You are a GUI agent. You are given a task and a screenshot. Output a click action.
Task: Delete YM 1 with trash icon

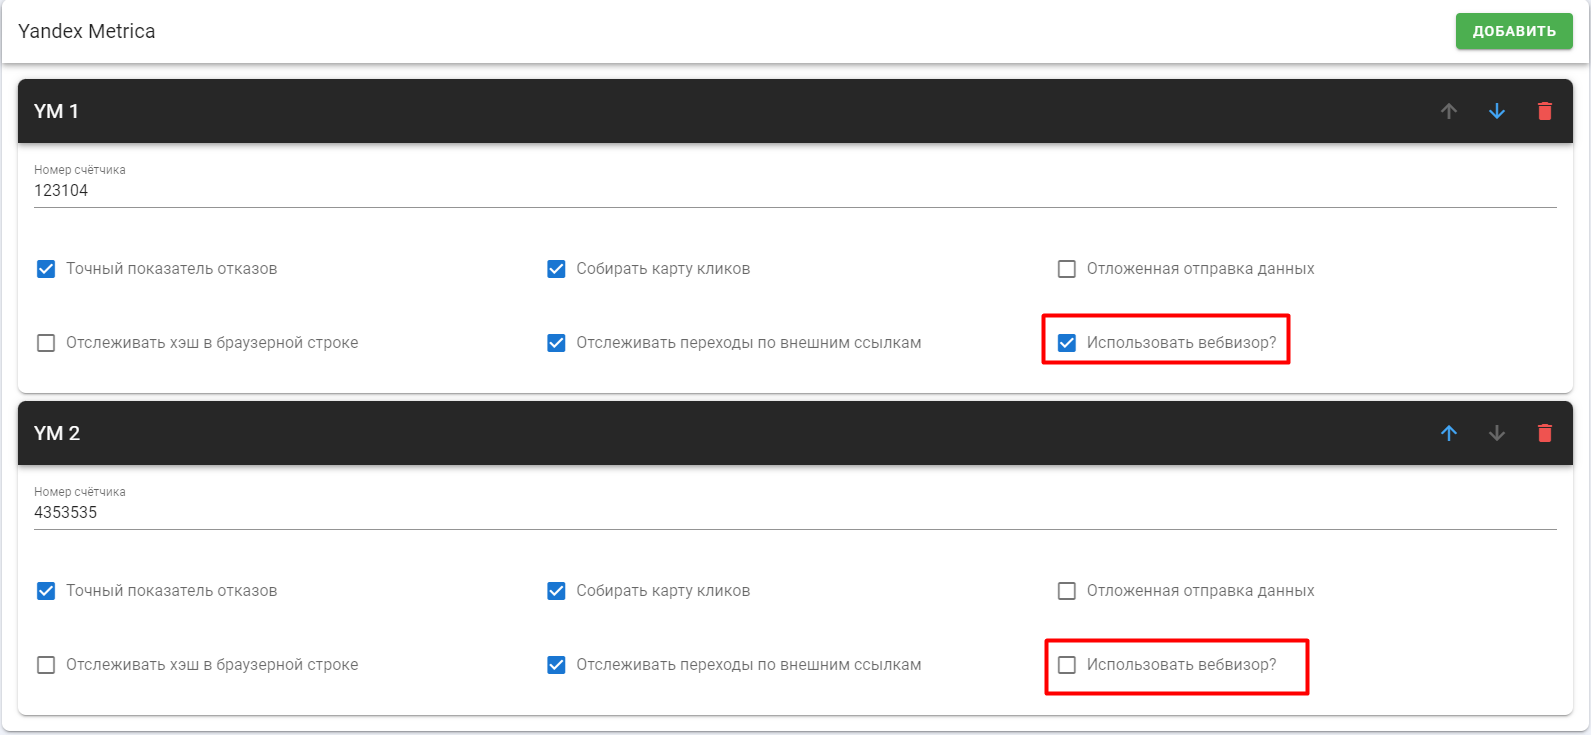1545,111
